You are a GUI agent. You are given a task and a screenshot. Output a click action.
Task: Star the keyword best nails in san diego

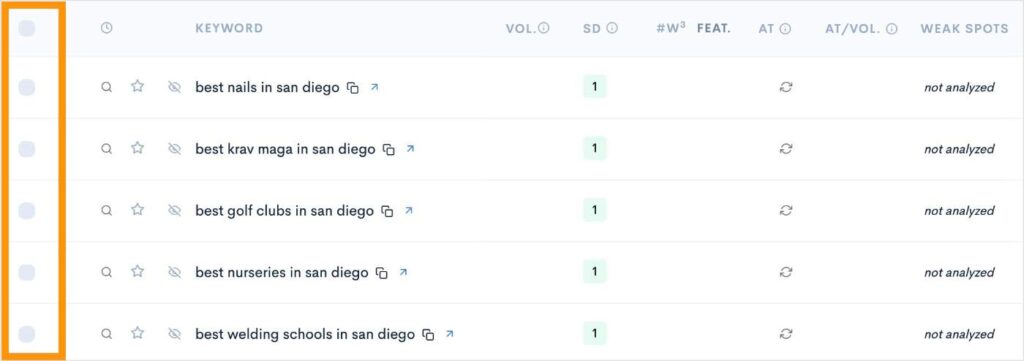click(137, 86)
